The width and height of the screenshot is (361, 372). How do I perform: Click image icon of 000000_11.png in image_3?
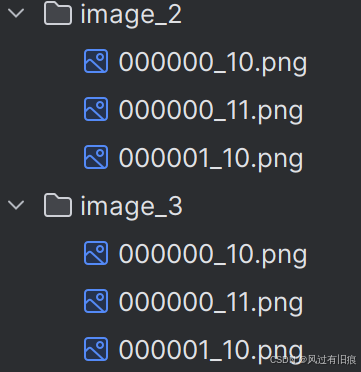96,301
